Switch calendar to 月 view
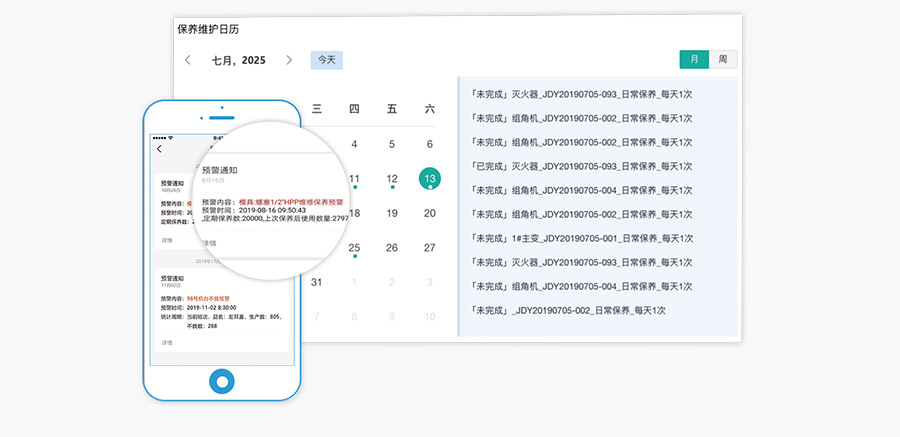The width and height of the screenshot is (900, 437). (694, 59)
